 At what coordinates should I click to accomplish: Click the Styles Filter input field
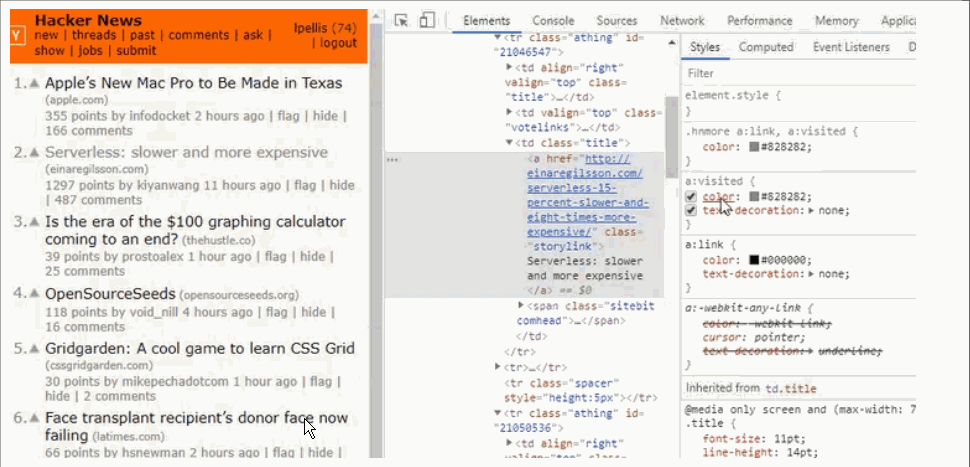click(798, 74)
